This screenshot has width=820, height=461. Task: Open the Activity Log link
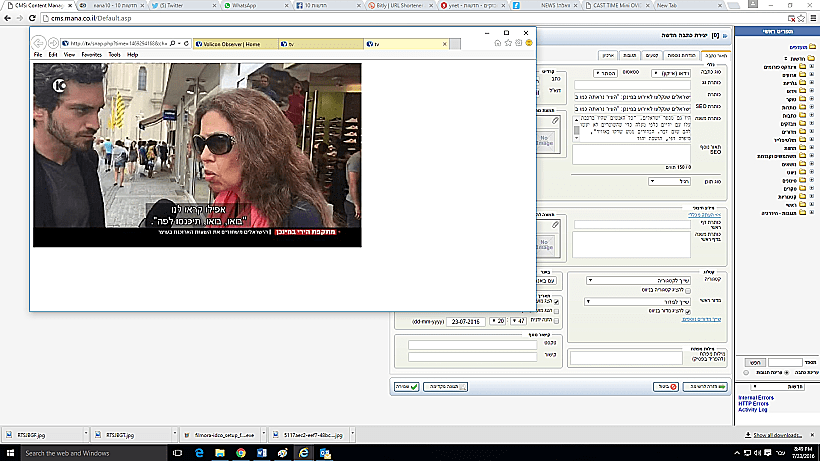[x=752, y=410]
